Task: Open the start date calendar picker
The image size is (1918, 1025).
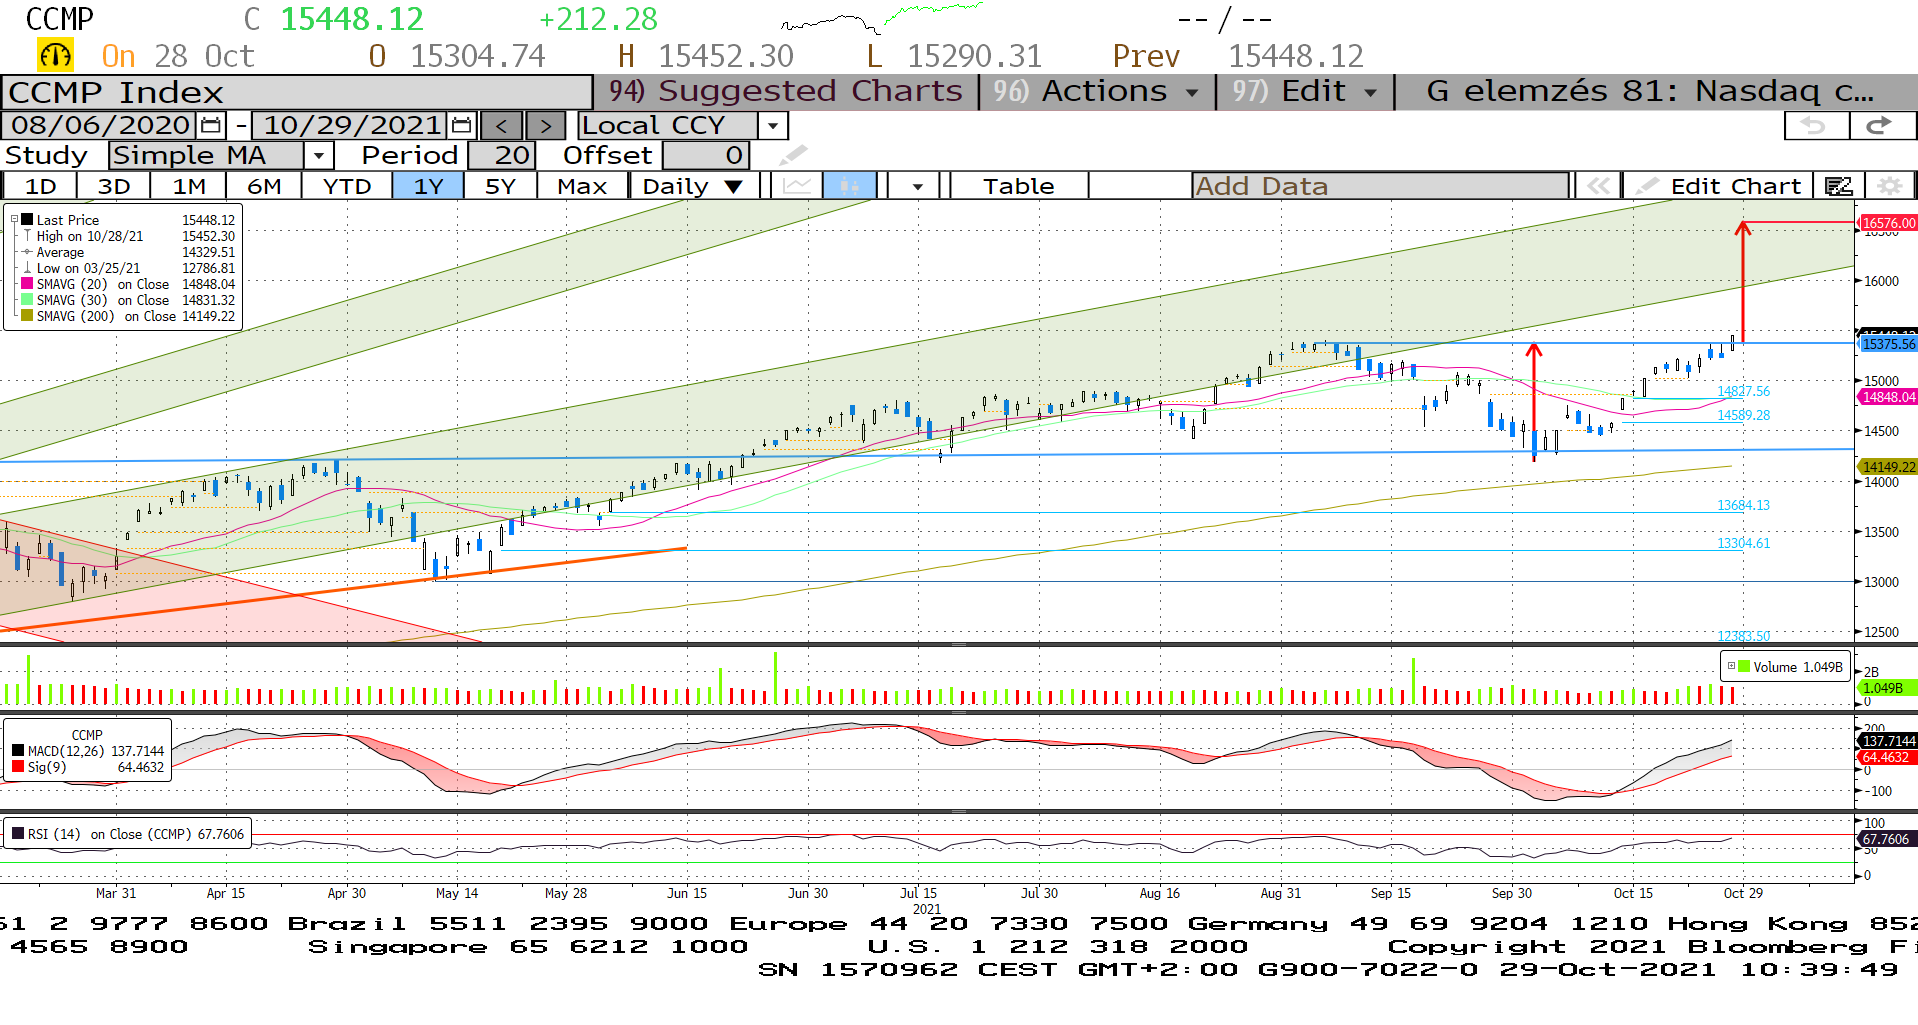Action: [211, 125]
